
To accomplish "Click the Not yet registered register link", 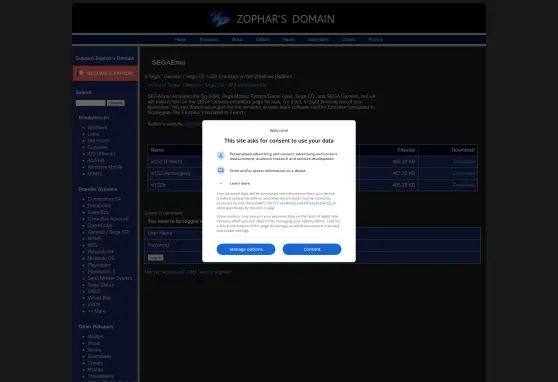I will pos(188,272).
